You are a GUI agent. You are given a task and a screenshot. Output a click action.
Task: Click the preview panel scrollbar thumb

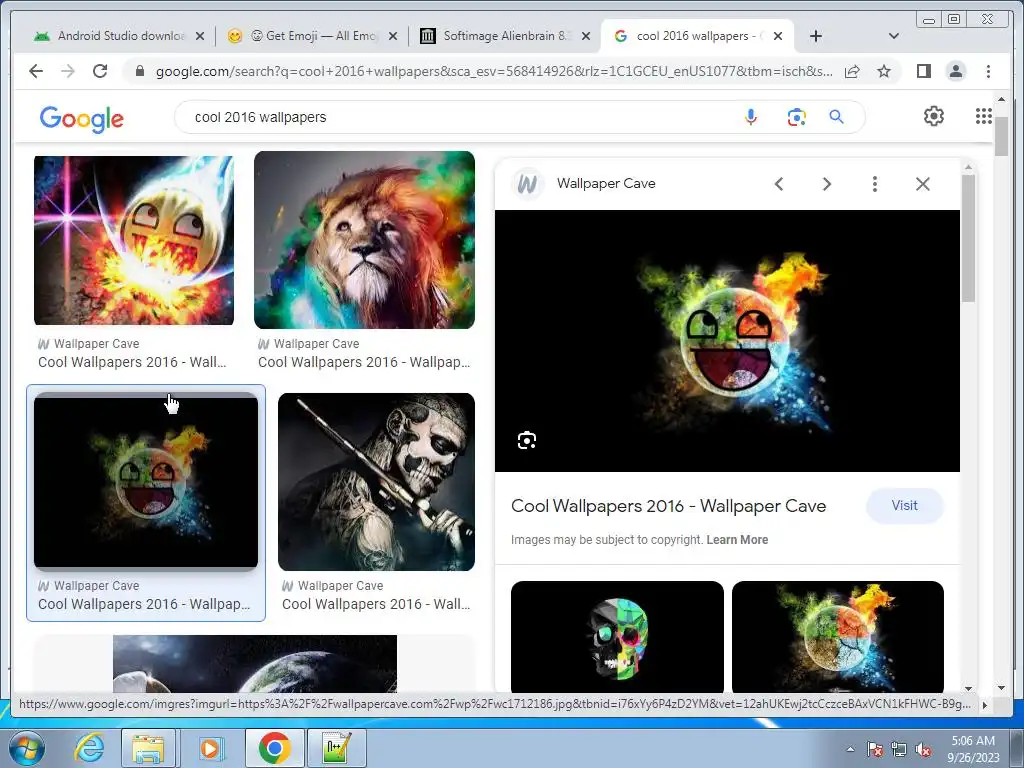point(968,238)
